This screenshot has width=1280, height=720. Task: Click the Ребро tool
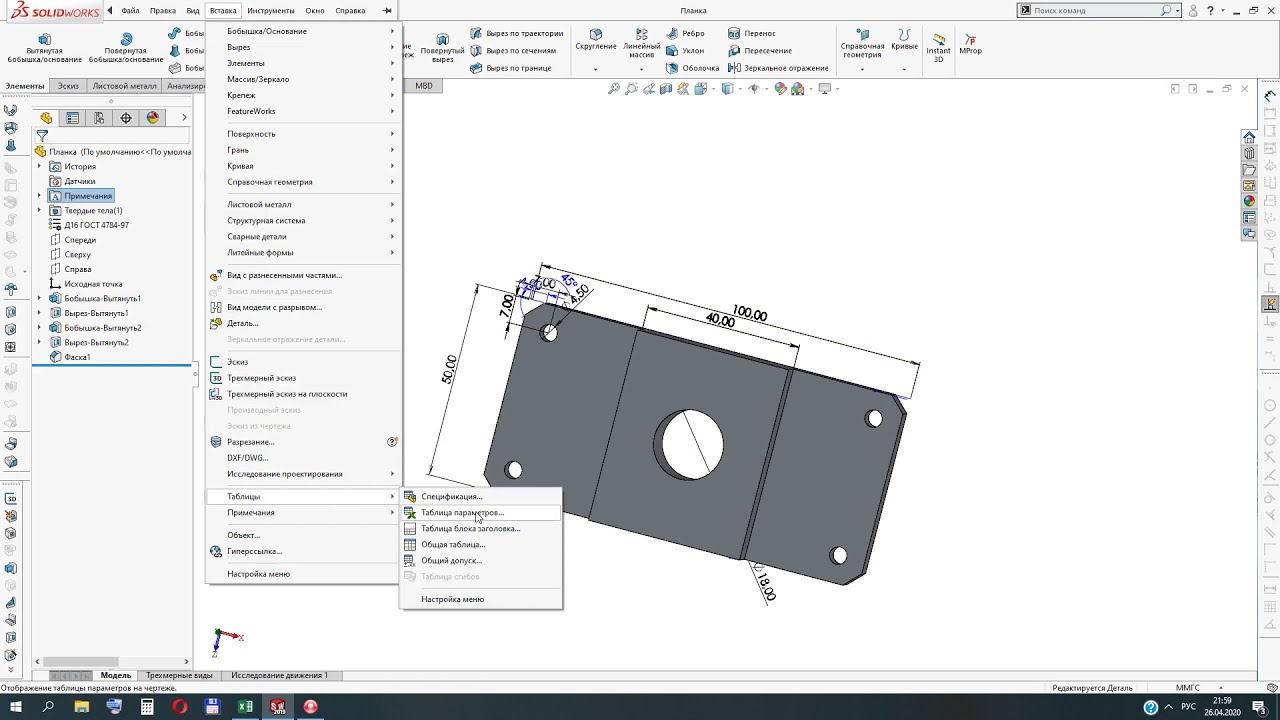click(687, 33)
